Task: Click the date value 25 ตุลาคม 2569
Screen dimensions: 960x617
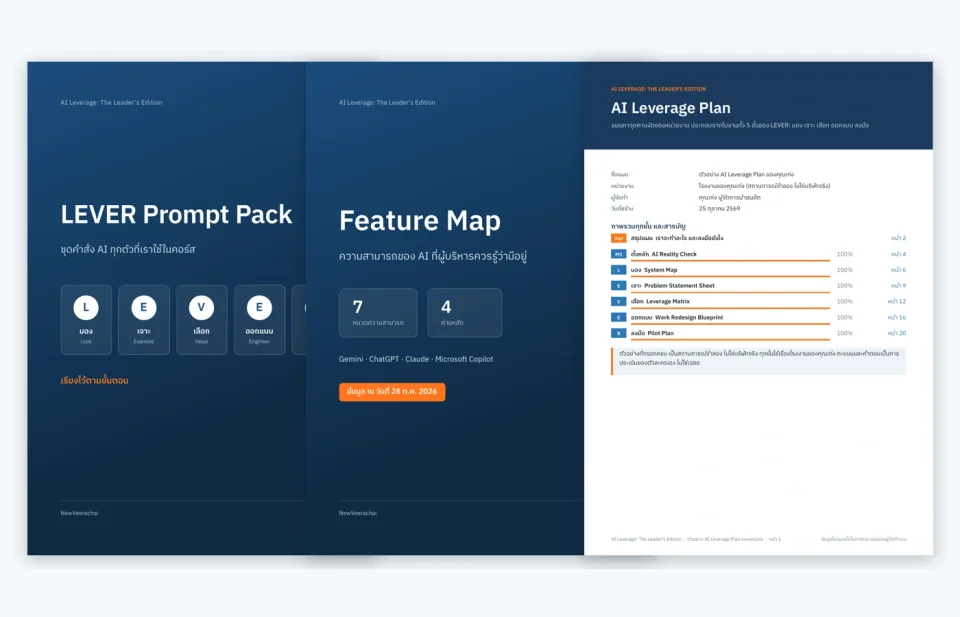Action: (719, 209)
